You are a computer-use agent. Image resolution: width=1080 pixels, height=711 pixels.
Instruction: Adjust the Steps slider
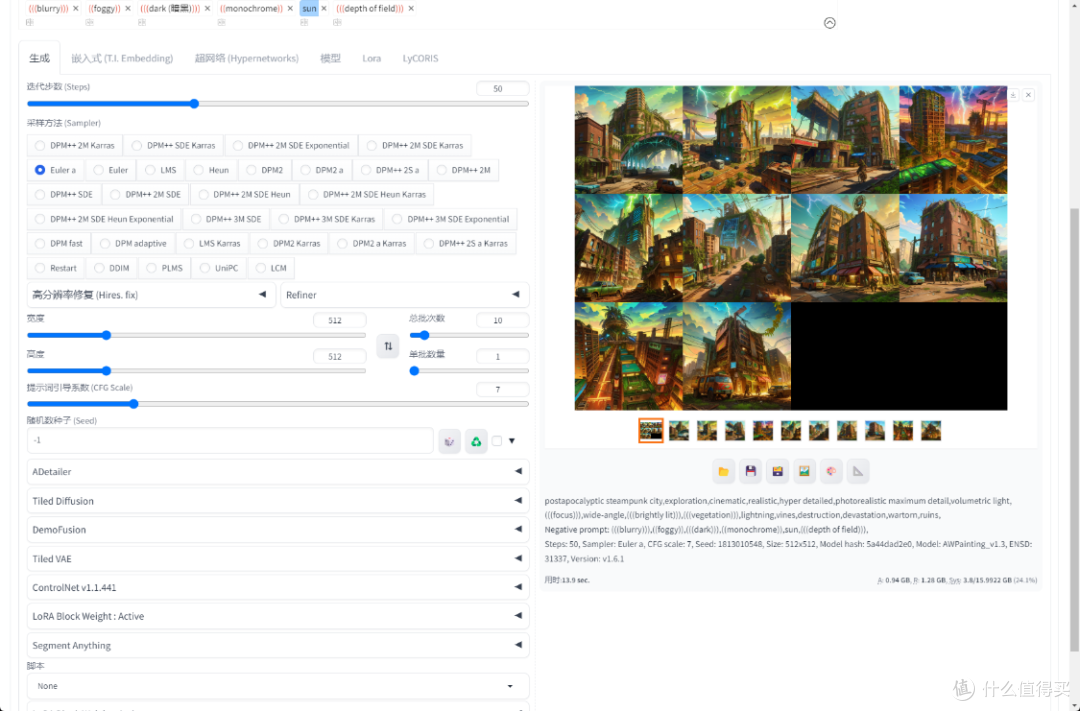(278, 104)
